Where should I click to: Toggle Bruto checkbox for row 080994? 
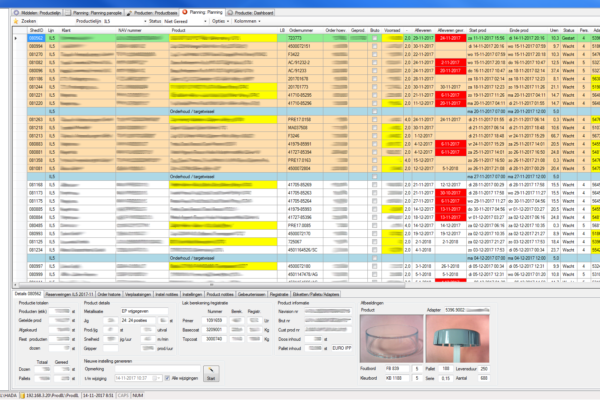coord(375,46)
